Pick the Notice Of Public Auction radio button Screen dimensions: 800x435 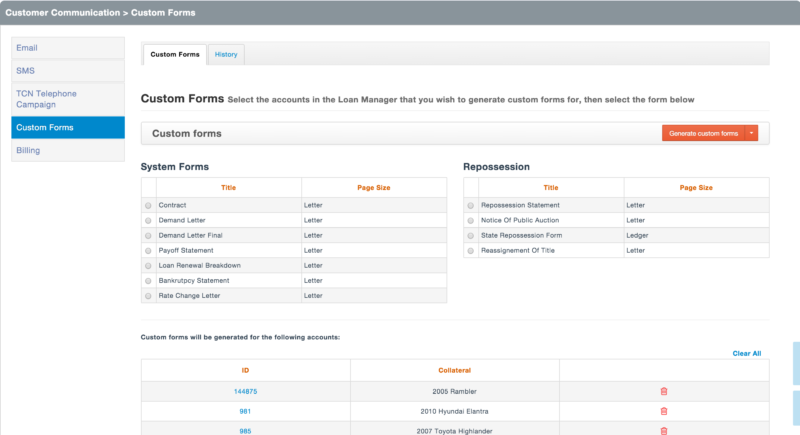coord(470,221)
